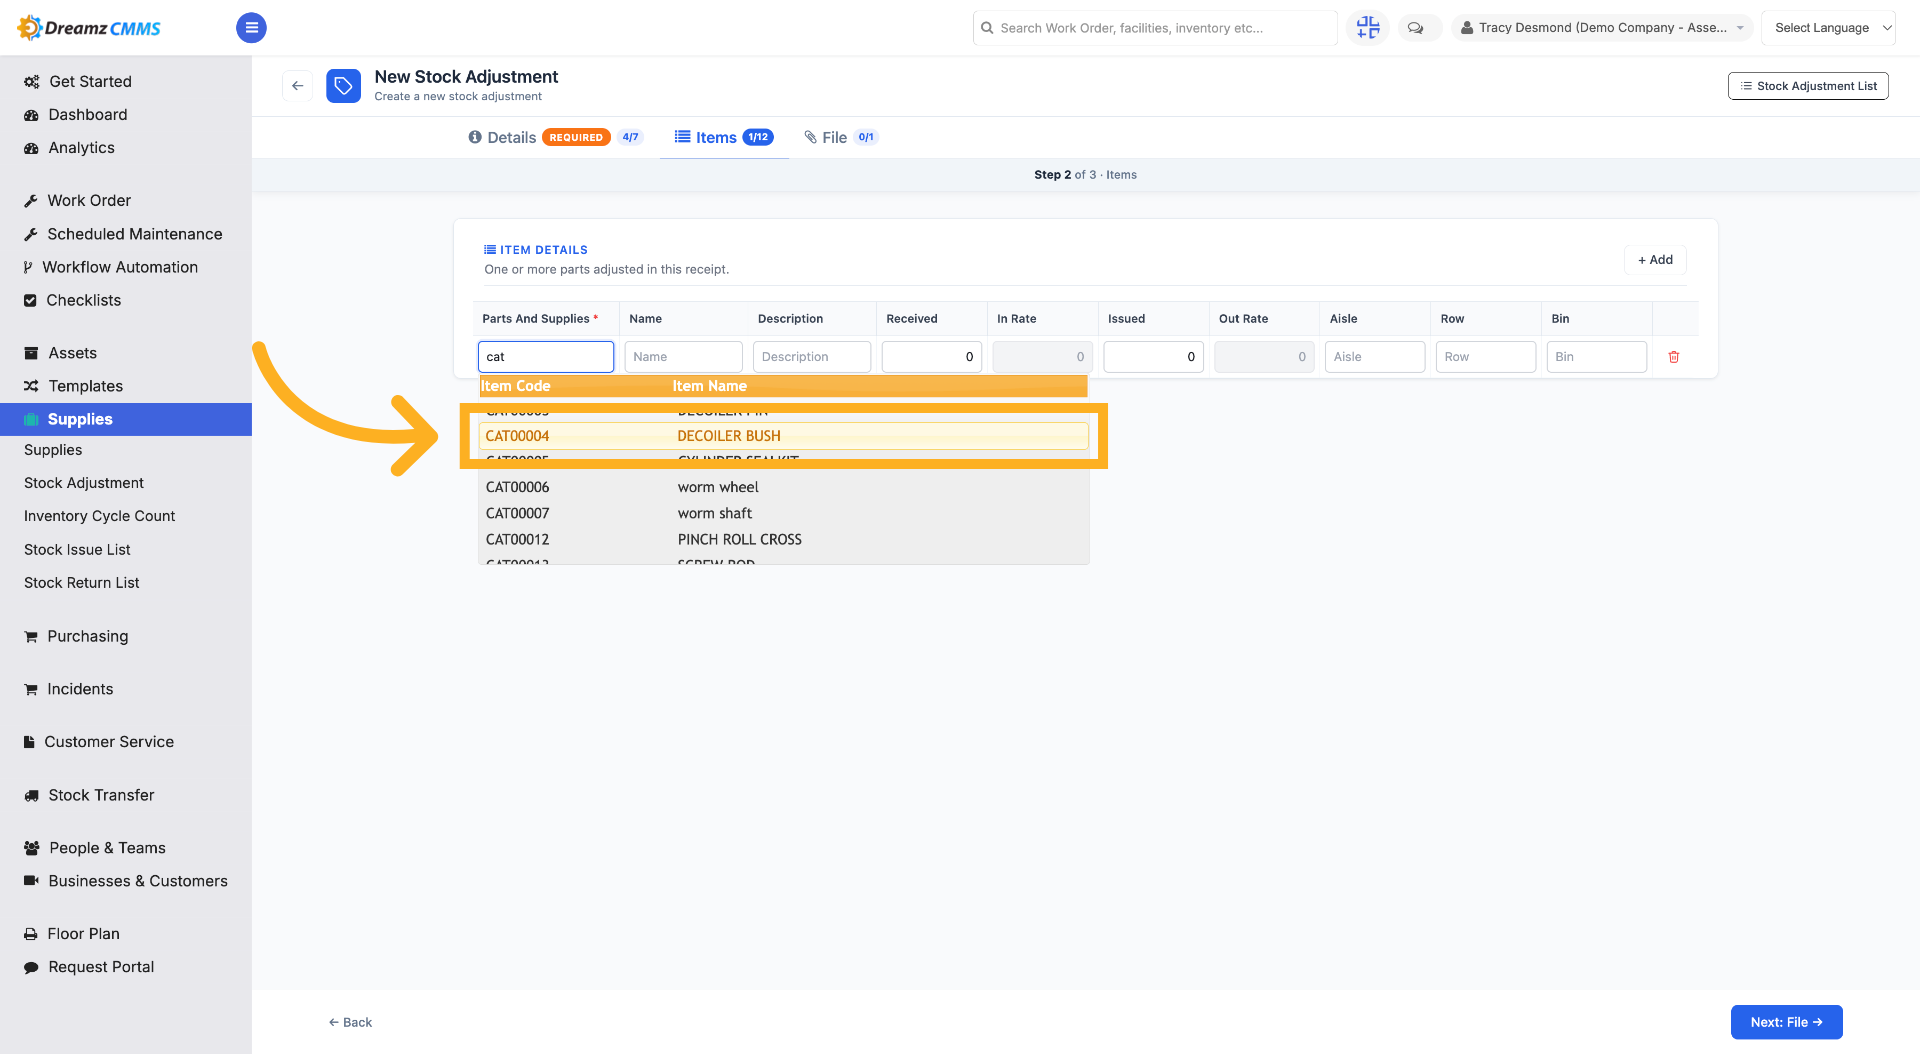Click the + Add button

(x=1655, y=260)
